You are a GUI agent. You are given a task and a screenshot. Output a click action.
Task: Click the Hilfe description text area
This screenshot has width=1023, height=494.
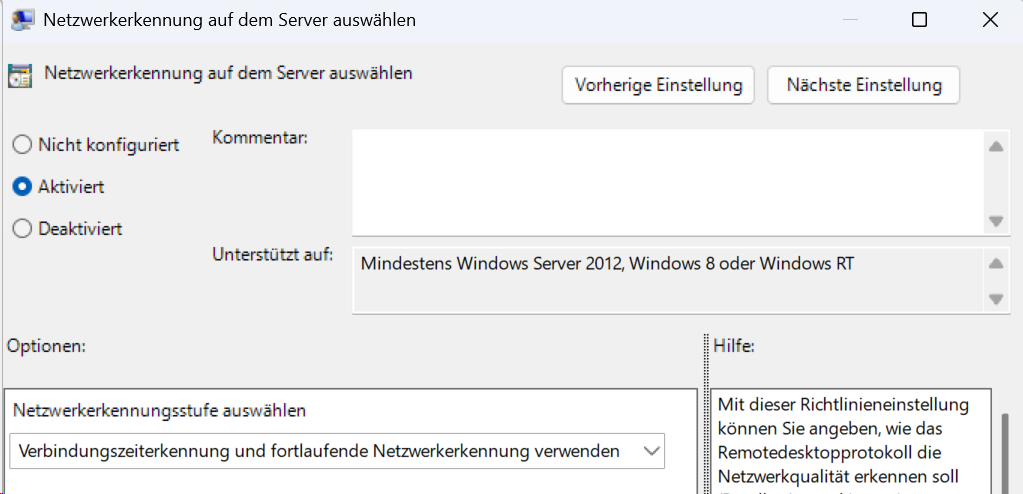pyautogui.click(x=848, y=440)
